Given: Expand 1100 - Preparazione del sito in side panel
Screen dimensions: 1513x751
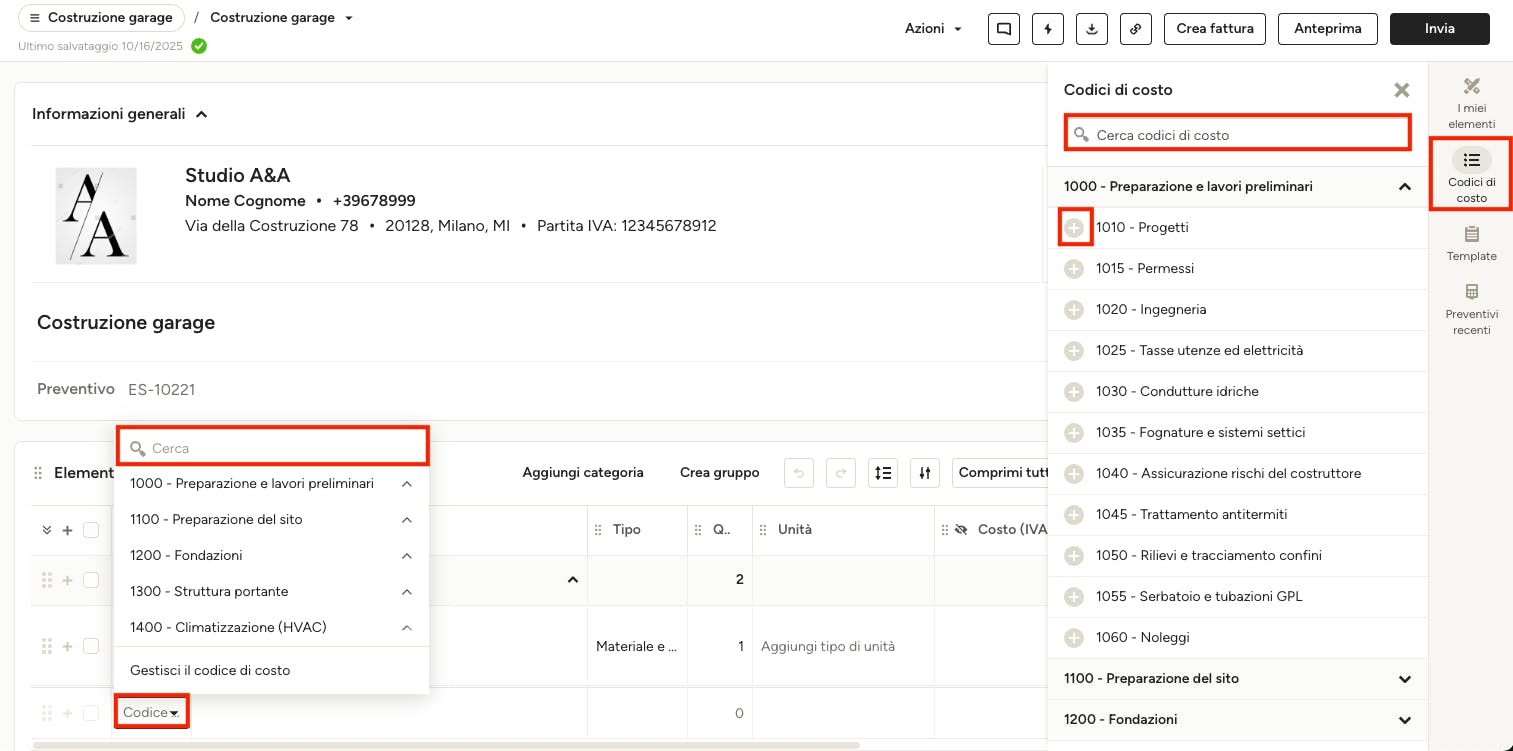Looking at the screenshot, I should tap(1405, 679).
